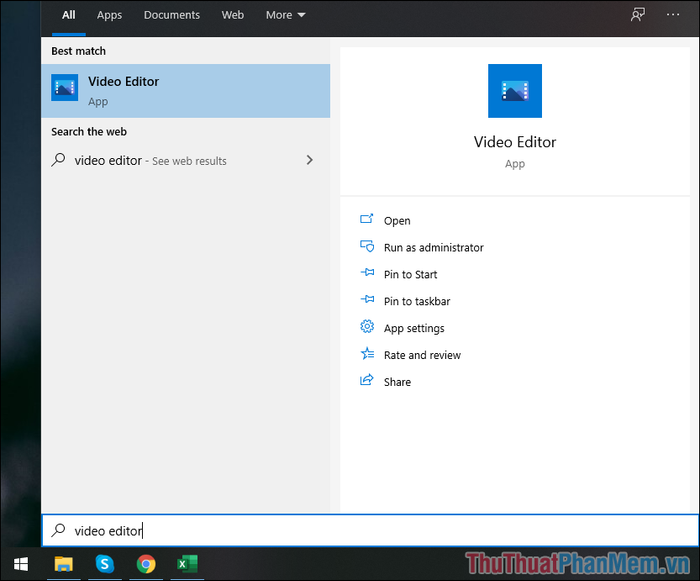
Task: Click the Video Editor icon in Best match
Action: coord(65,88)
